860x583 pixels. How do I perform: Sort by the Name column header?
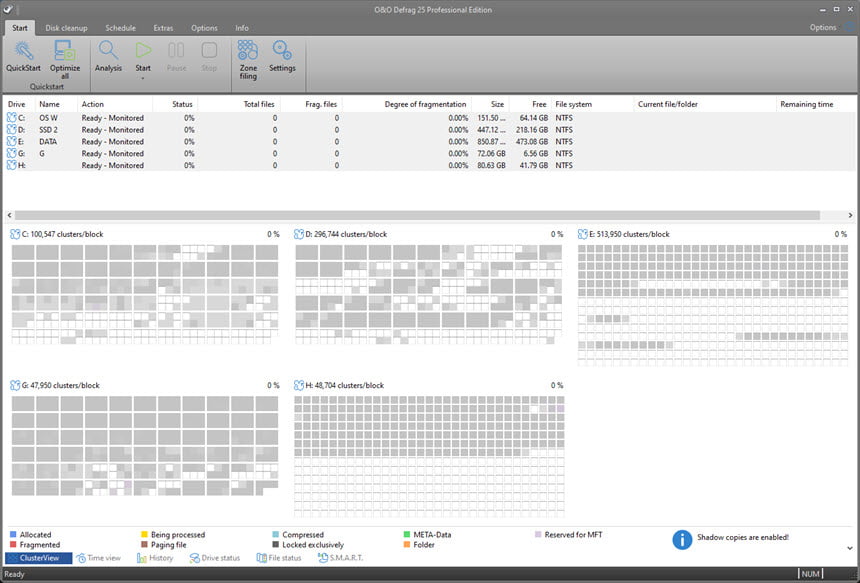(56, 104)
